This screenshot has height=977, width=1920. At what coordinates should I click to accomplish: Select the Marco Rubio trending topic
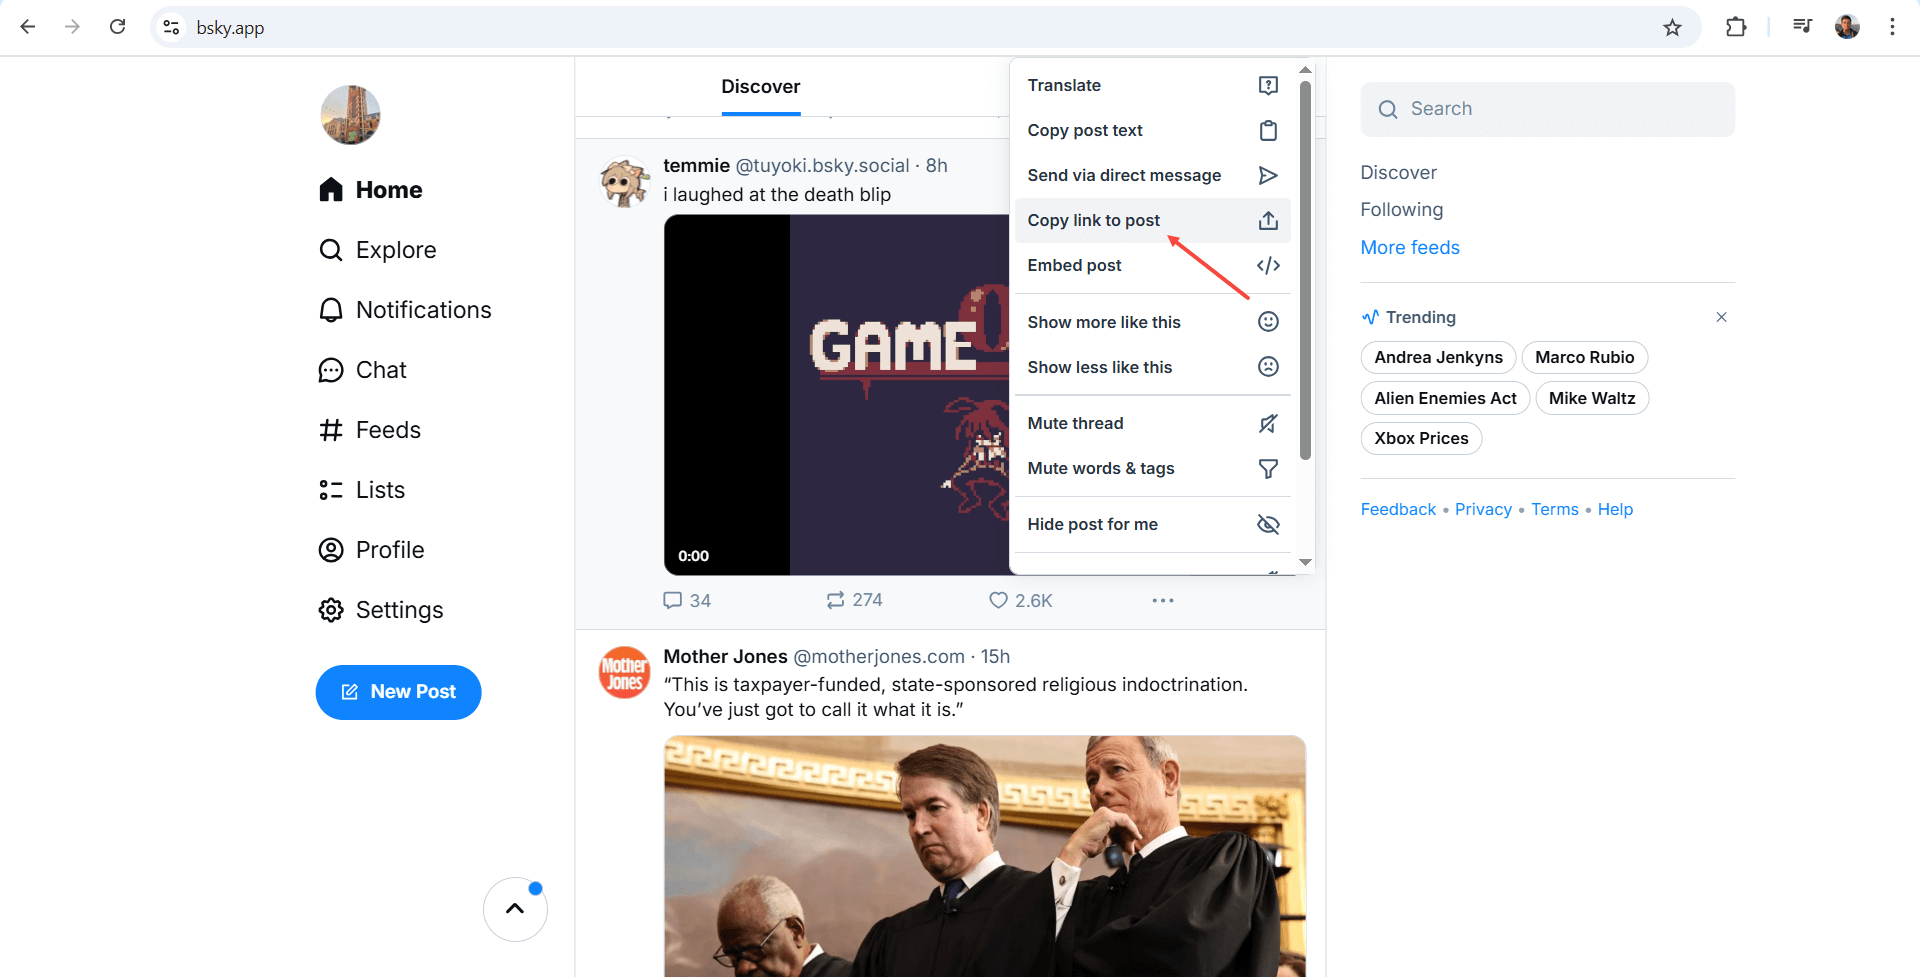pyautogui.click(x=1584, y=358)
